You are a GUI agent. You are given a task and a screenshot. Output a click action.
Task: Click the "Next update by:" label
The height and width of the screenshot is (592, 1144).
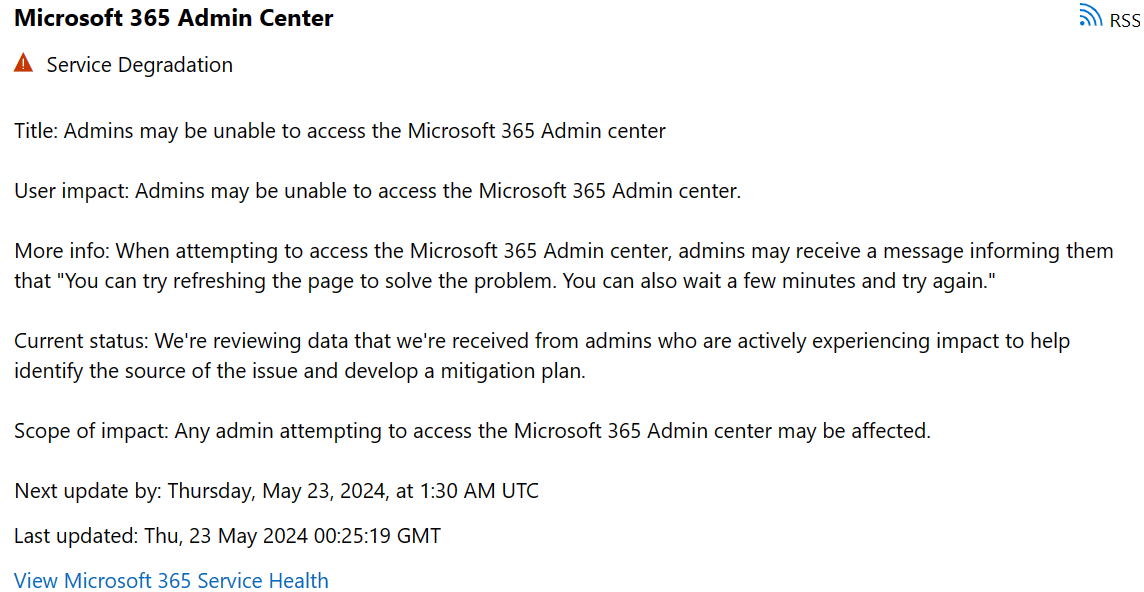click(88, 491)
